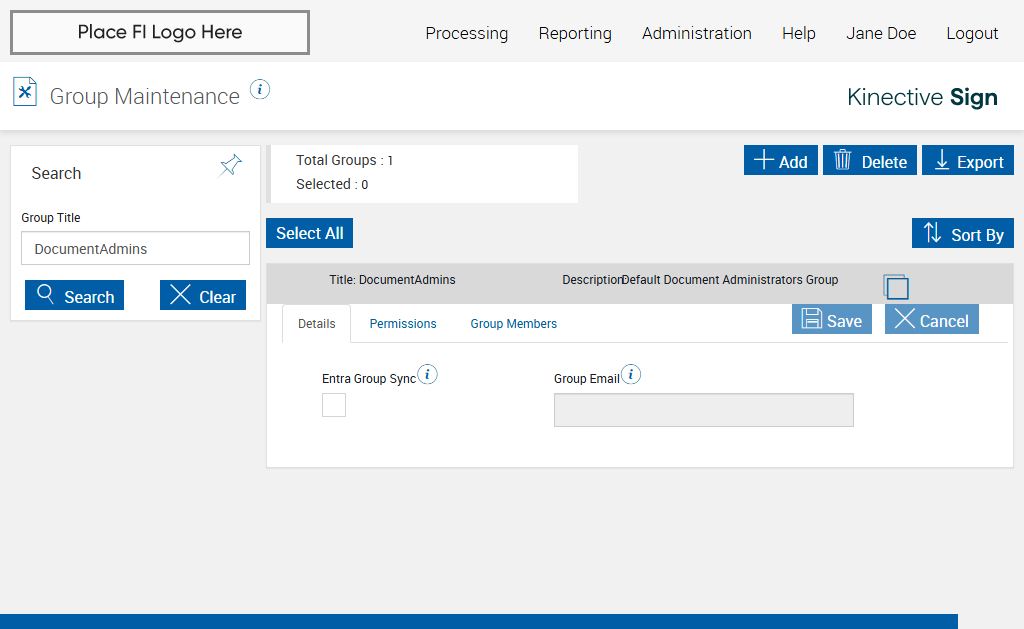Tick the DocumentAdmins group row selection checkbox
The width and height of the screenshot is (1024, 629).
tap(897, 288)
